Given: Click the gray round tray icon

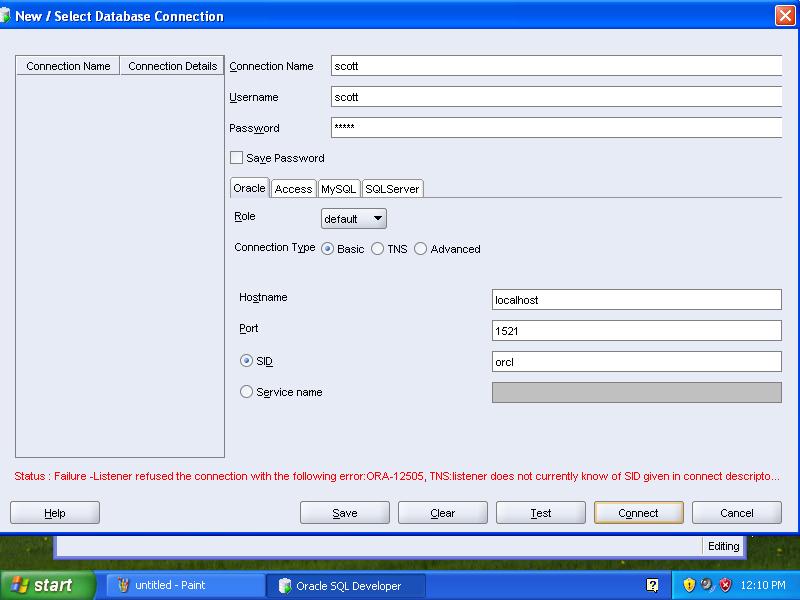Looking at the screenshot, I should (x=707, y=585).
